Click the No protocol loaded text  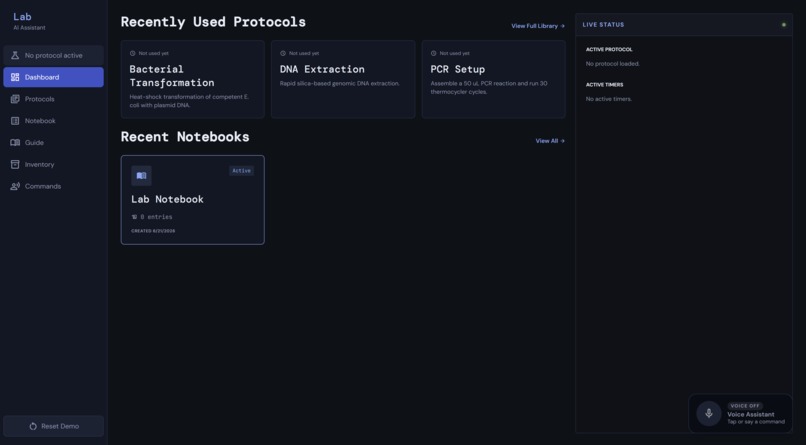tap(613, 64)
